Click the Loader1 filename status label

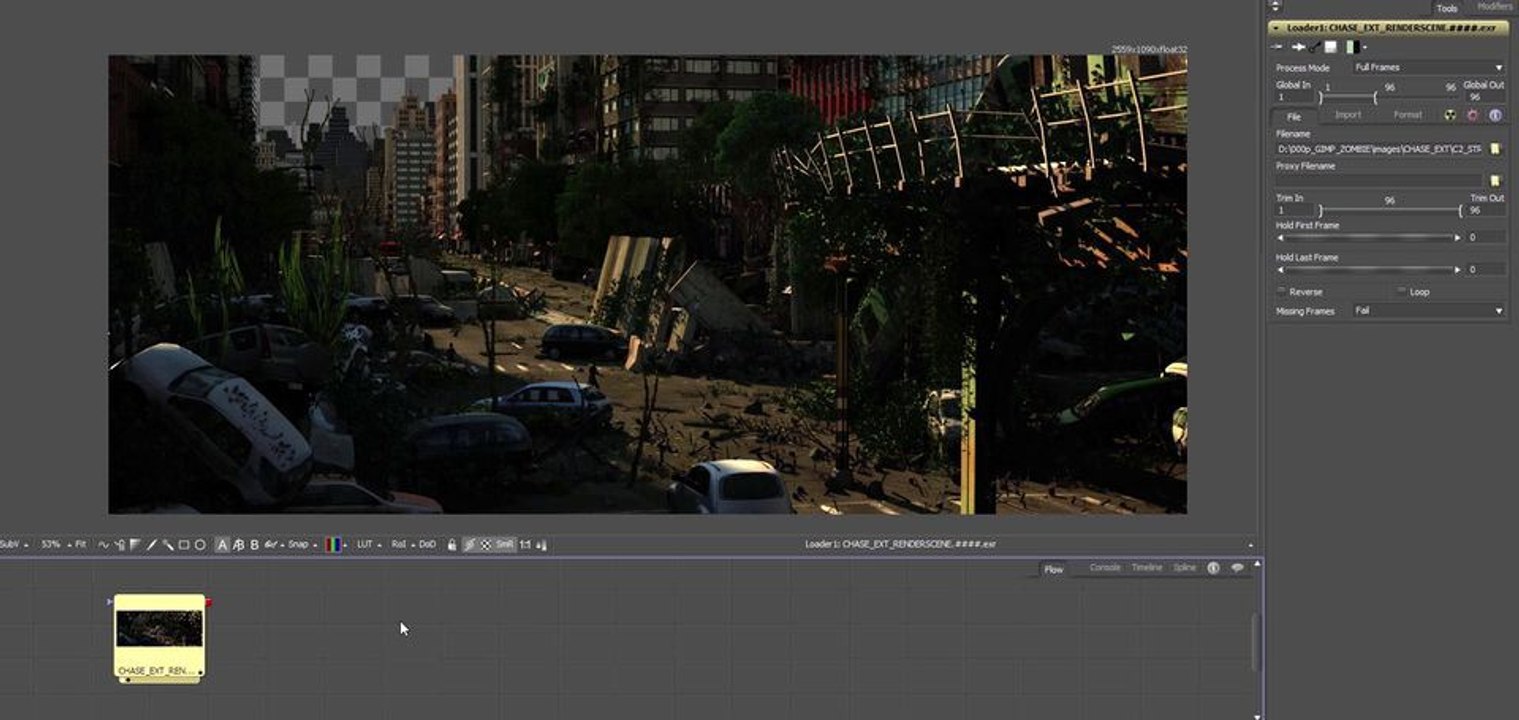tap(900, 544)
